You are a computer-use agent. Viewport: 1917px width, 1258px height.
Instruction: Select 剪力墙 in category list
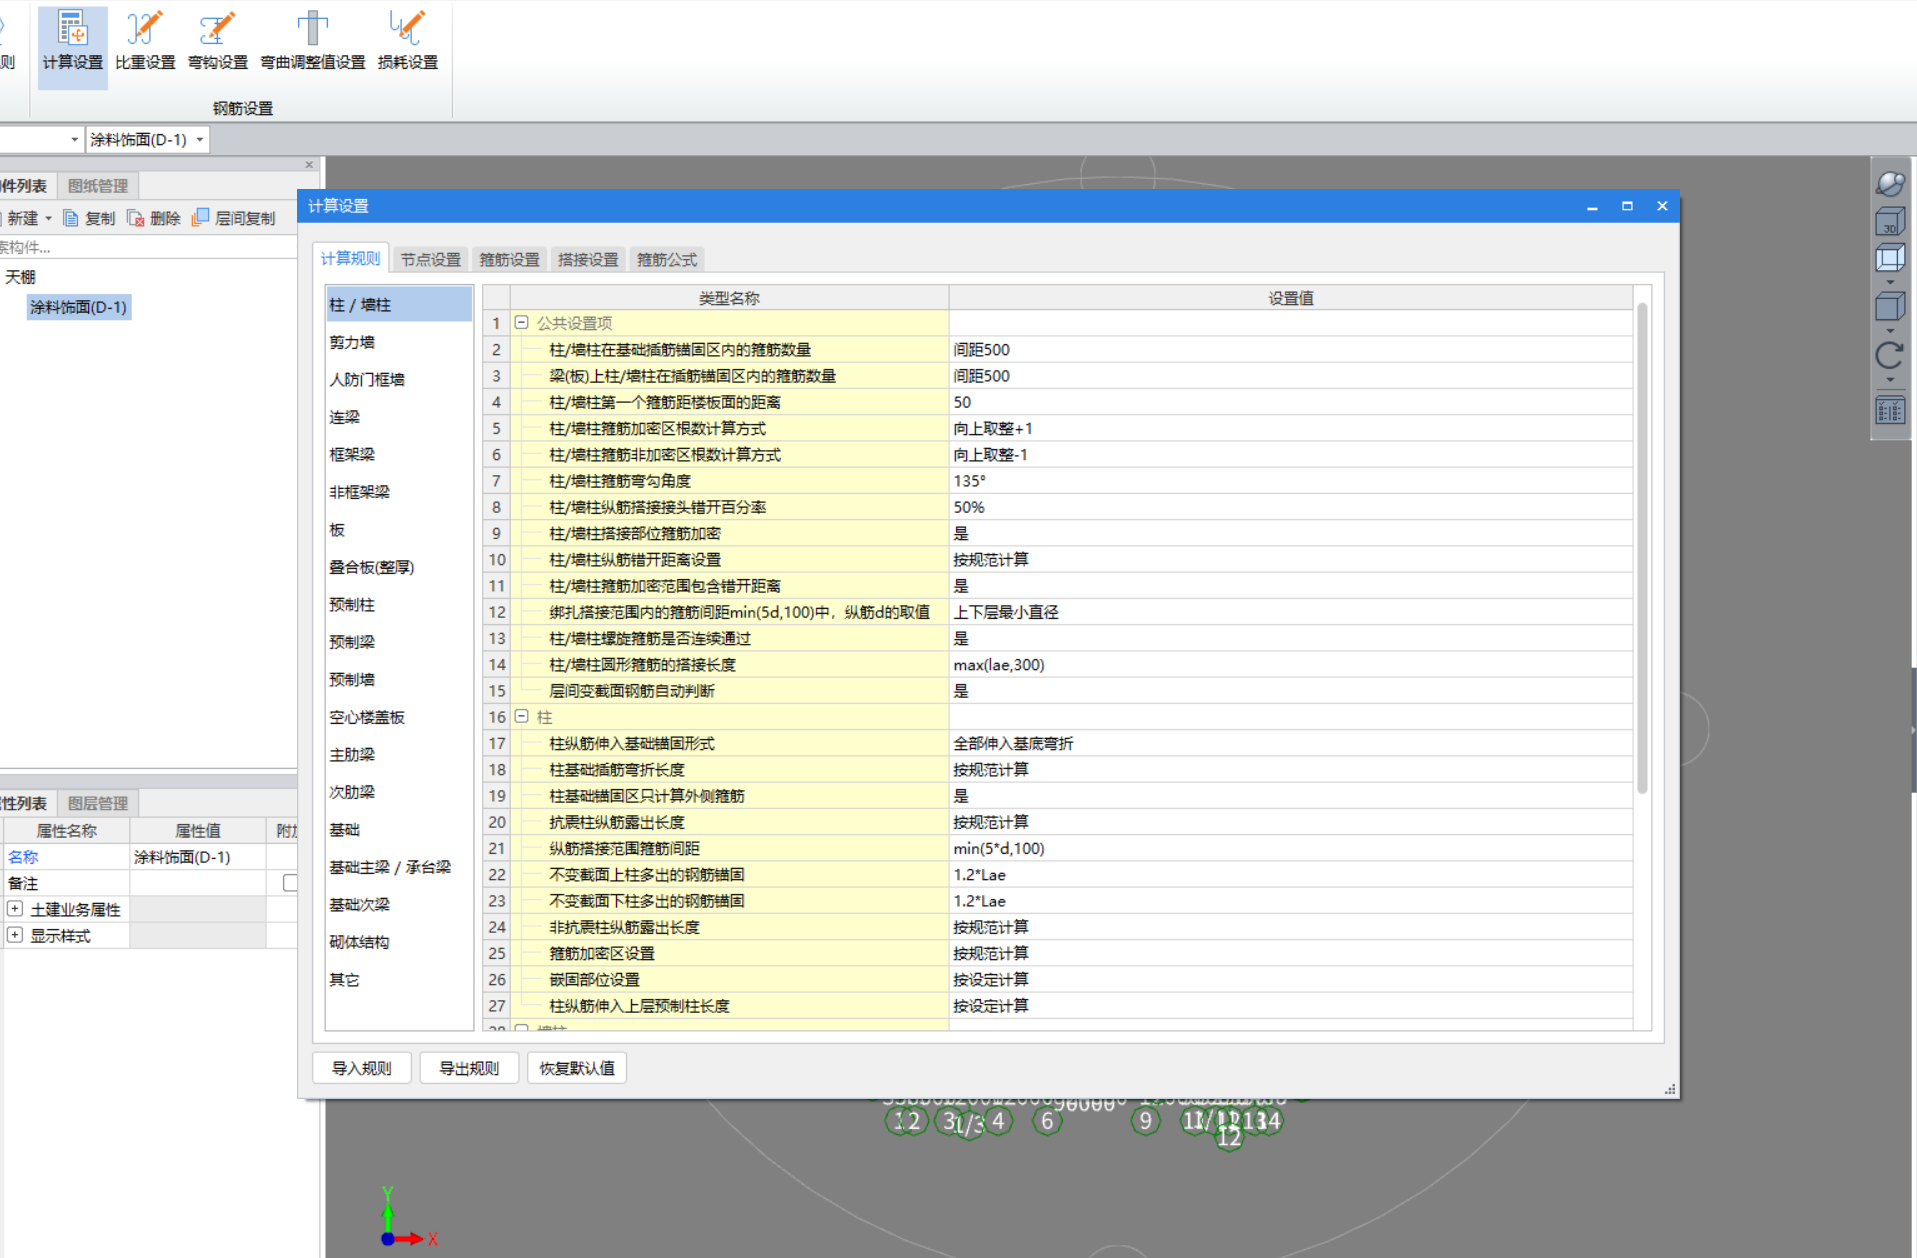[x=398, y=342]
